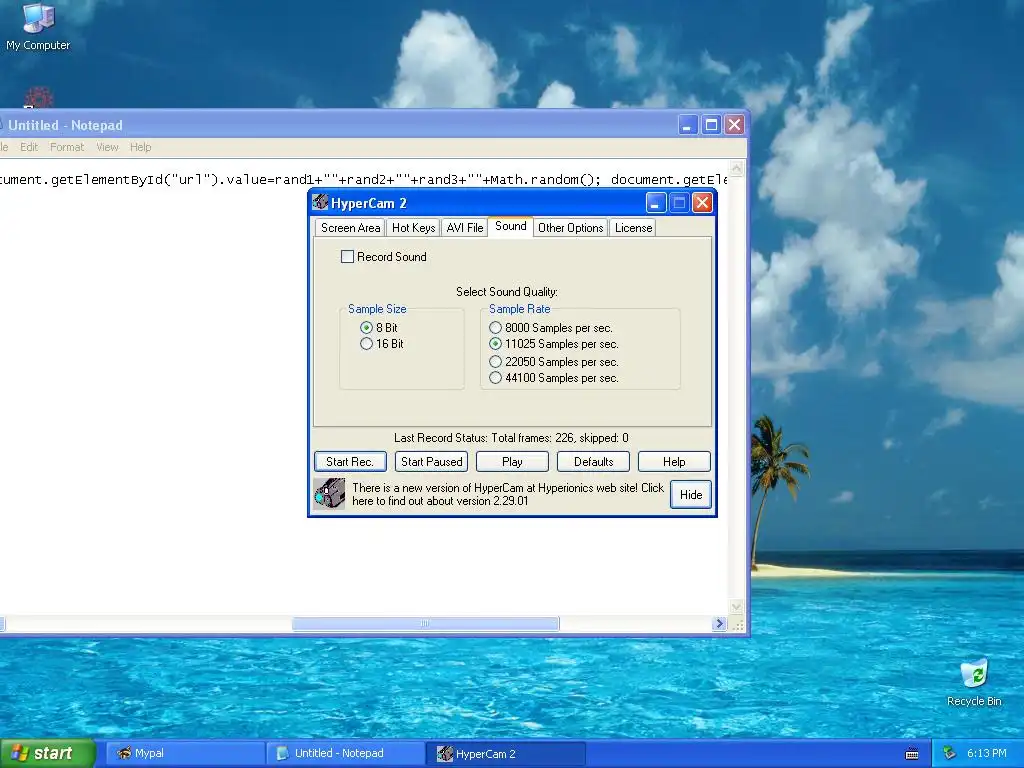Open Notepad Format menu

[67, 147]
